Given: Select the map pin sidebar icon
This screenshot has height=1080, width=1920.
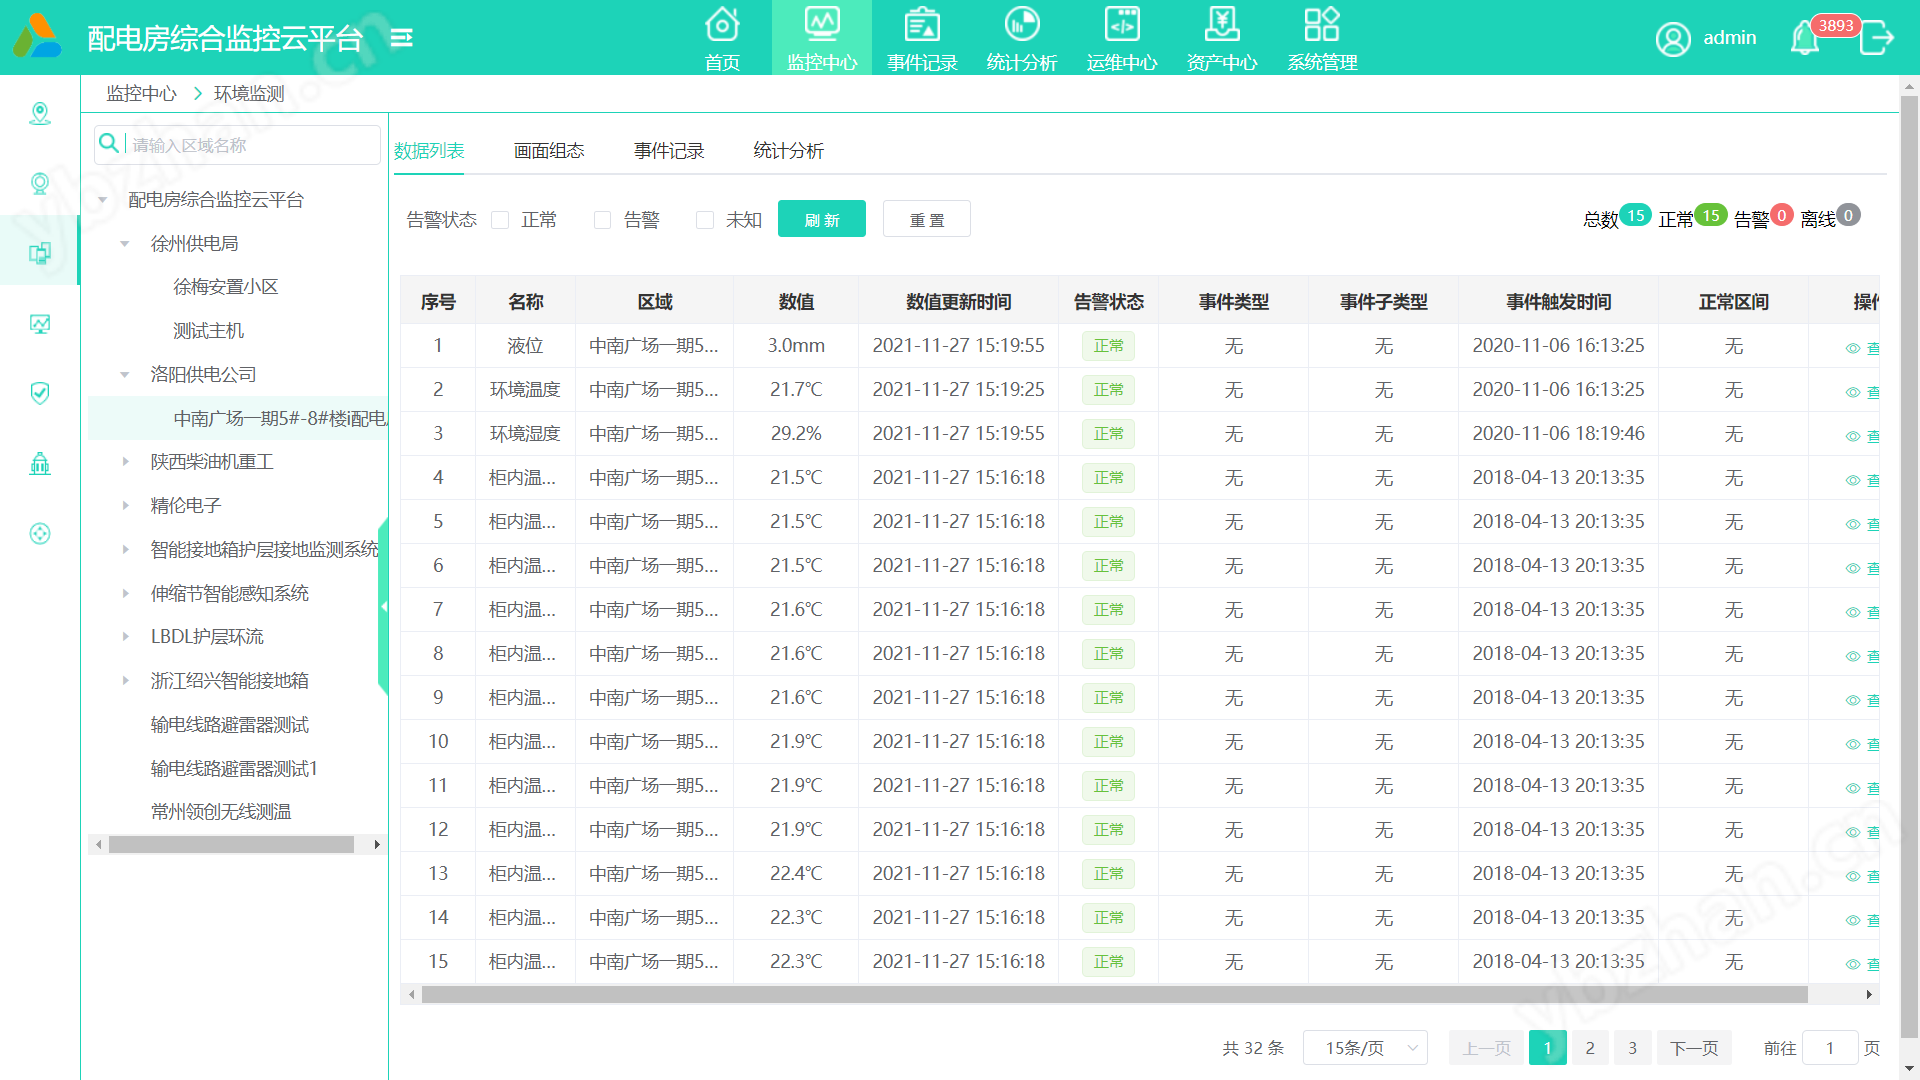Looking at the screenshot, I should (x=40, y=113).
